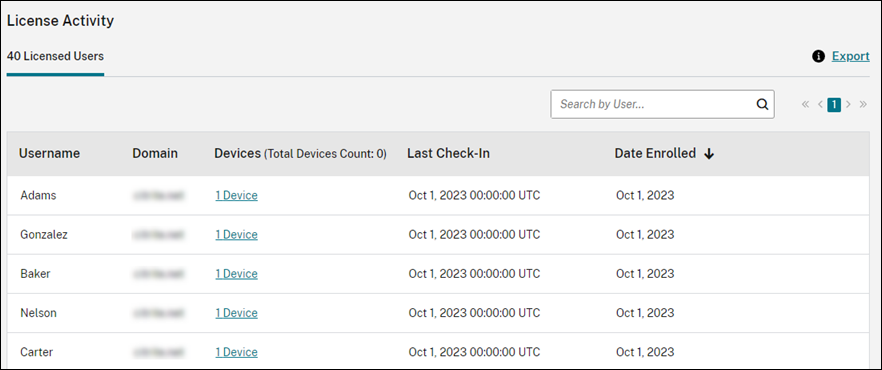Click Adams' Date Enrolled value
The image size is (882, 370).
pos(645,196)
